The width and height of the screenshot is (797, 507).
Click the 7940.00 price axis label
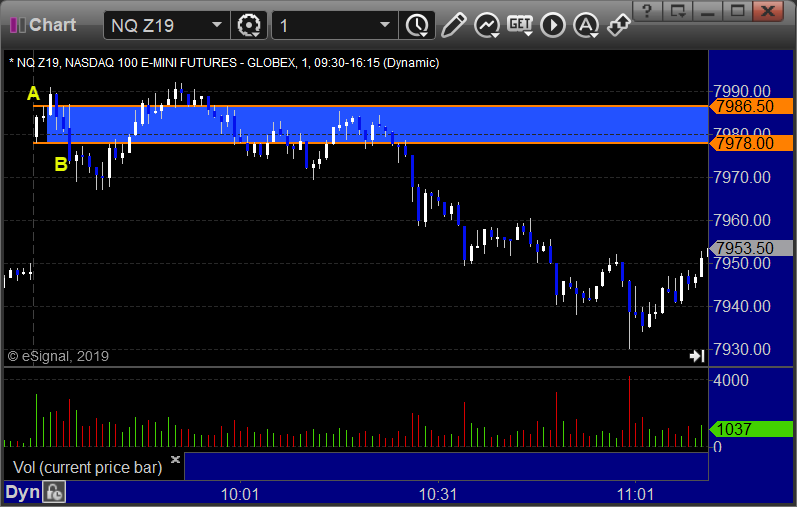(x=742, y=306)
